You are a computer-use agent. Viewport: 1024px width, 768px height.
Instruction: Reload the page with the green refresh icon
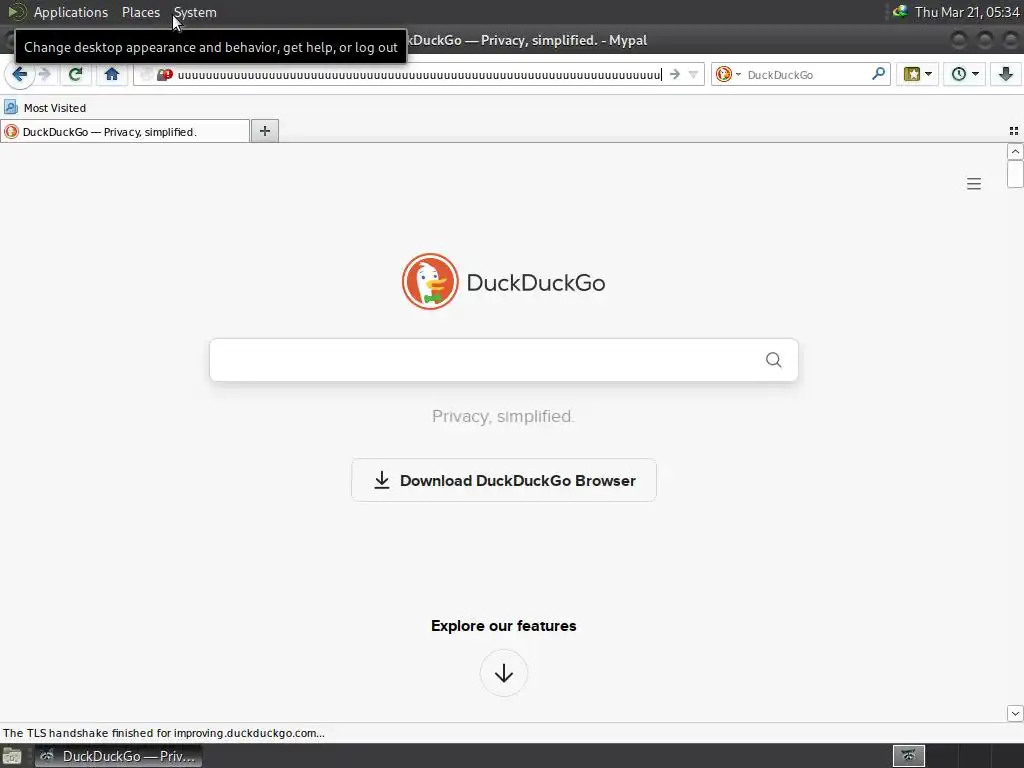coord(76,74)
